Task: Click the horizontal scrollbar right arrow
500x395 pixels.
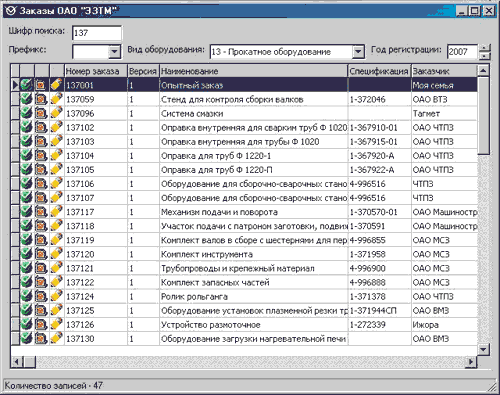Action: [471, 362]
